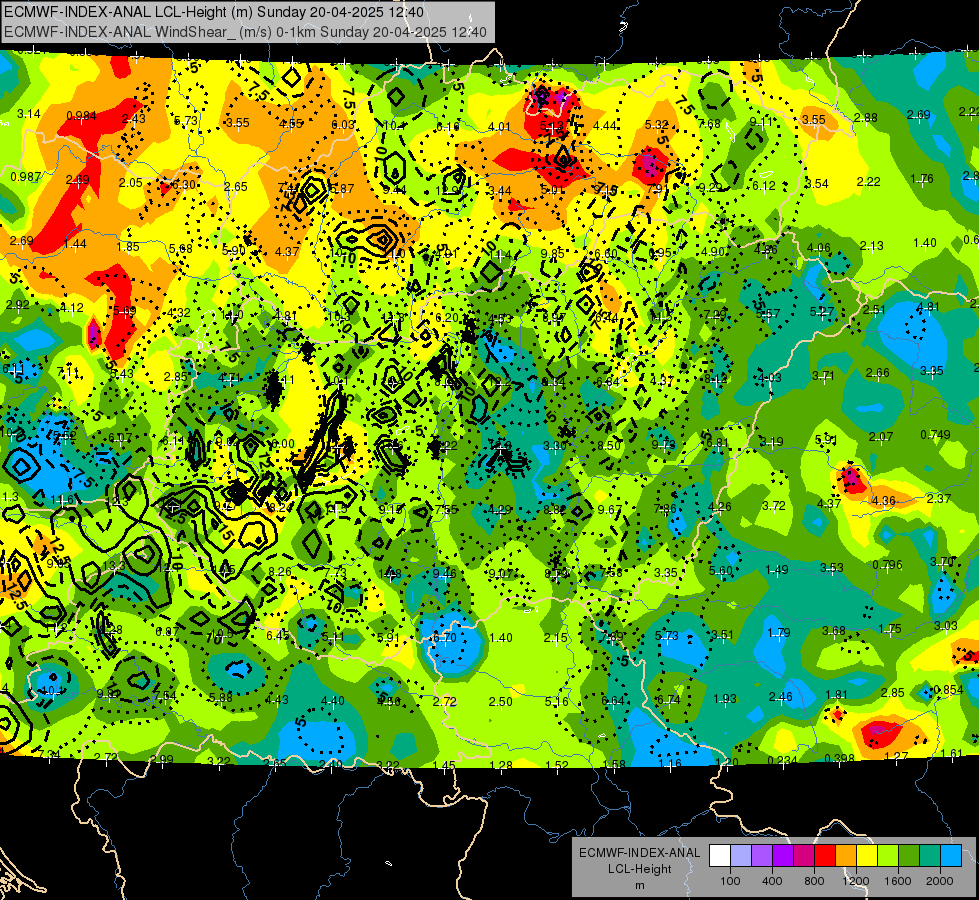Click the wind shear value '0.398'

(x=839, y=758)
